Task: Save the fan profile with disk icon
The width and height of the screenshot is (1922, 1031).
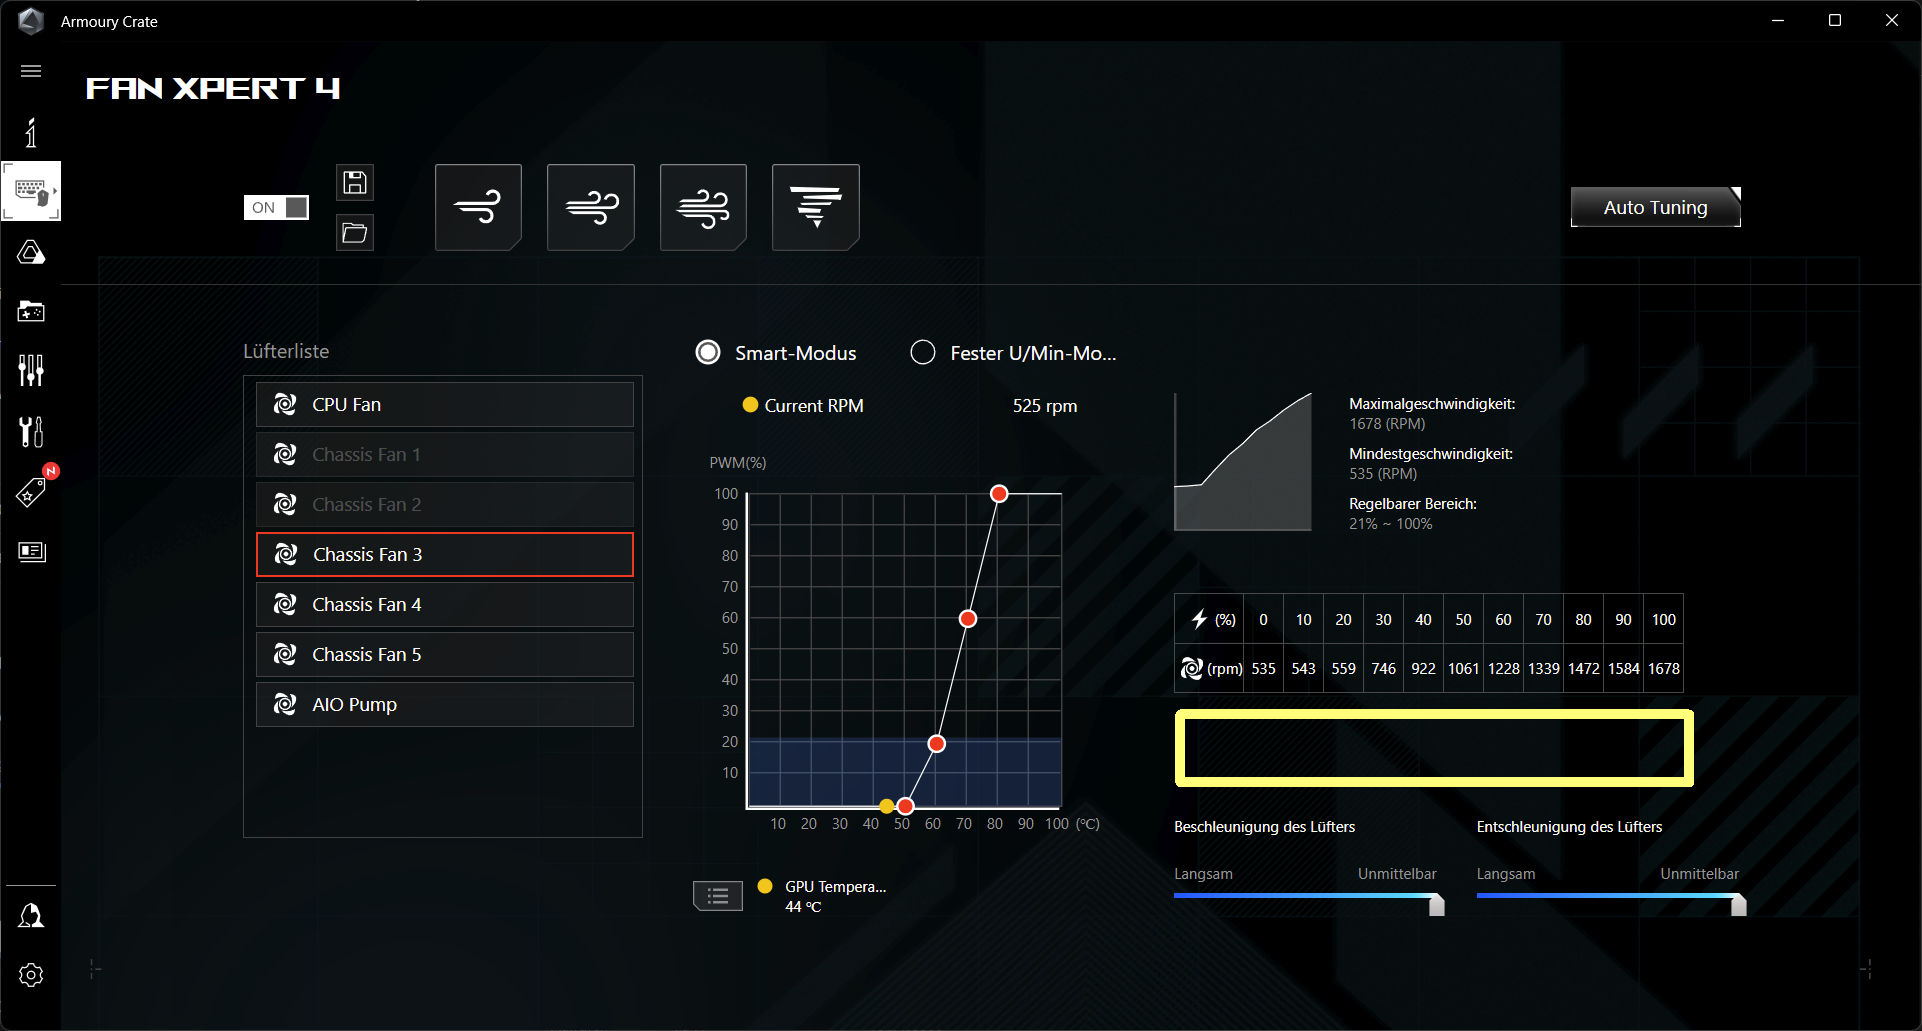Action: point(355,183)
